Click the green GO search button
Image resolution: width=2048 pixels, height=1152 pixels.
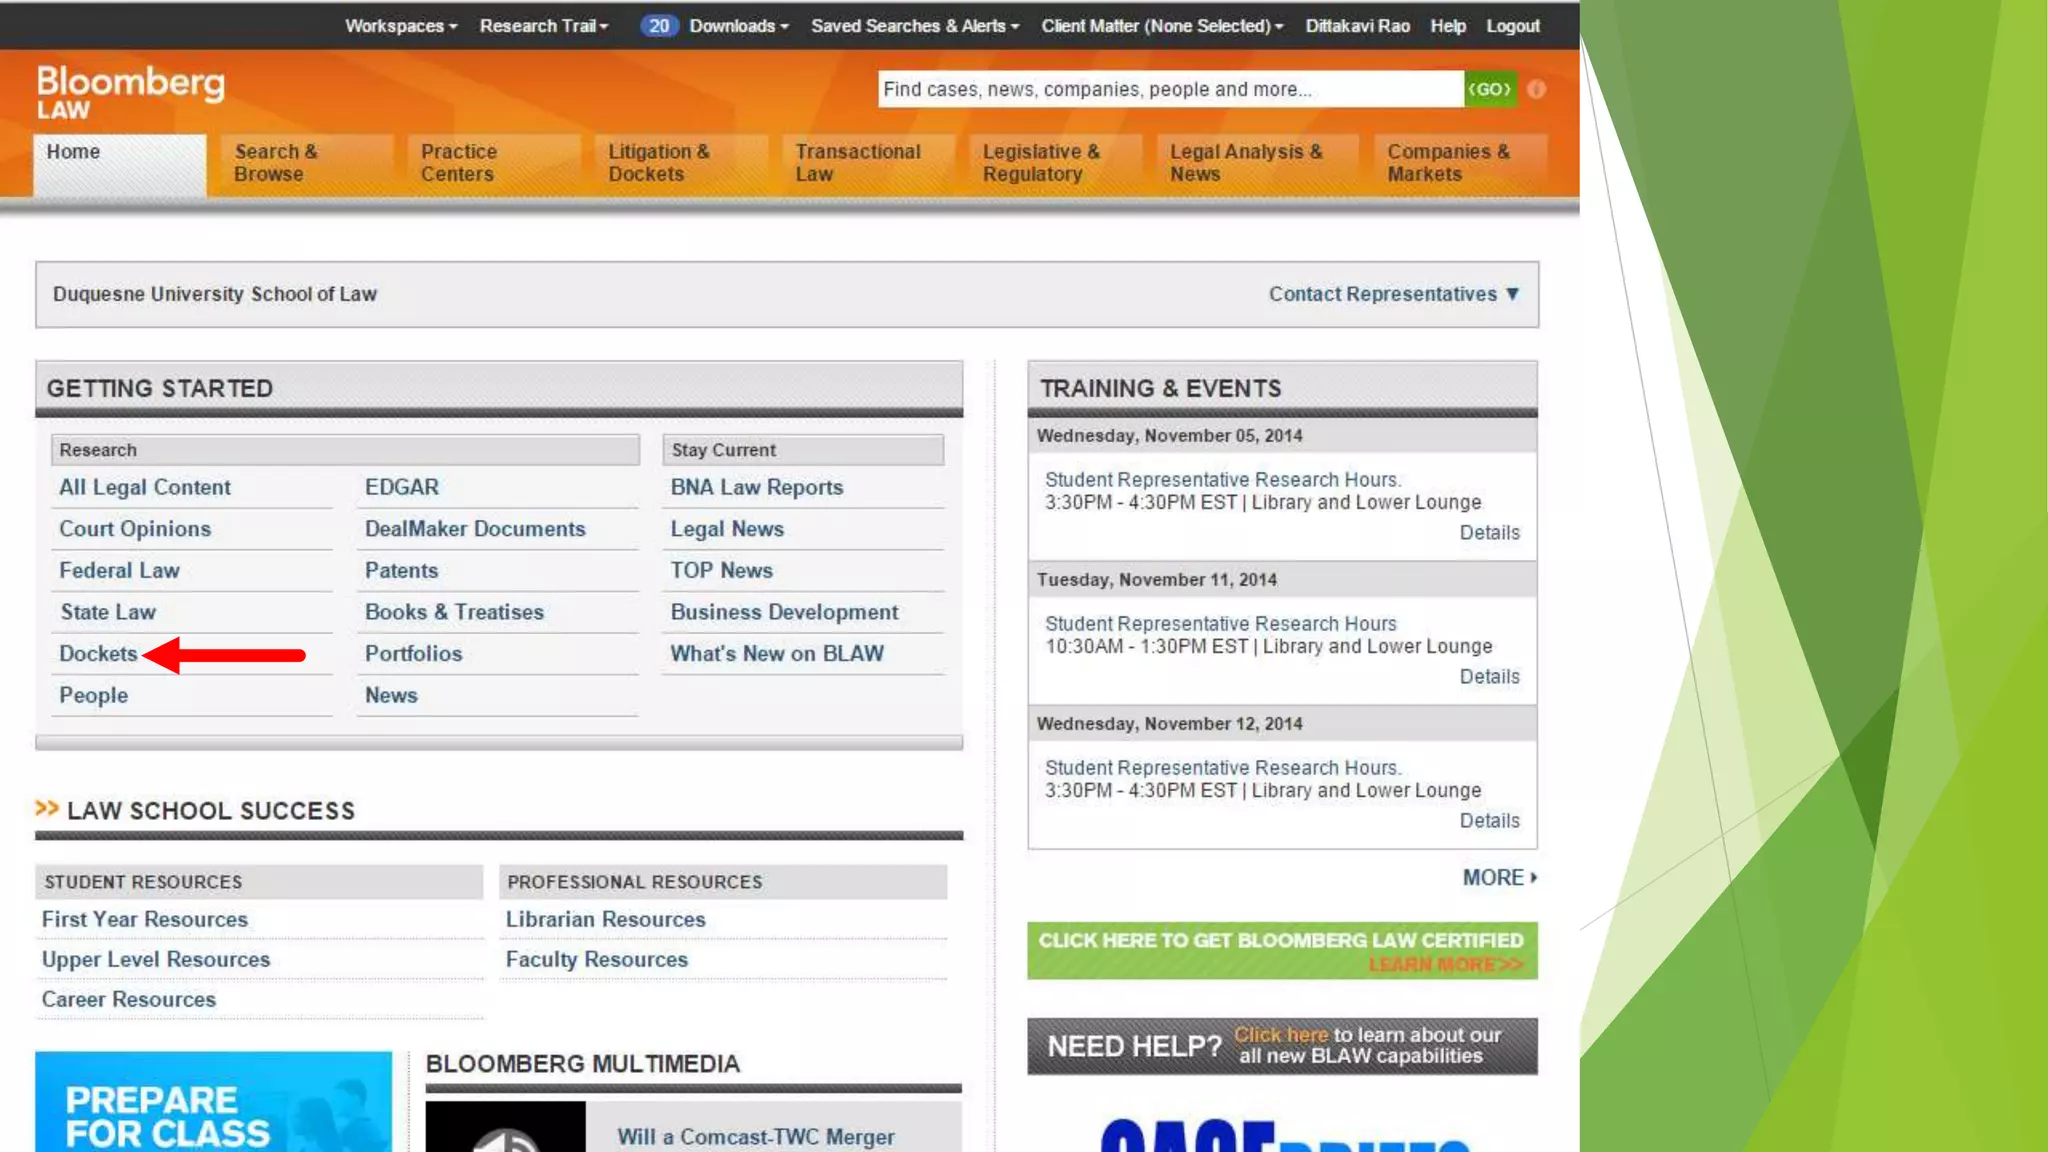(1489, 89)
